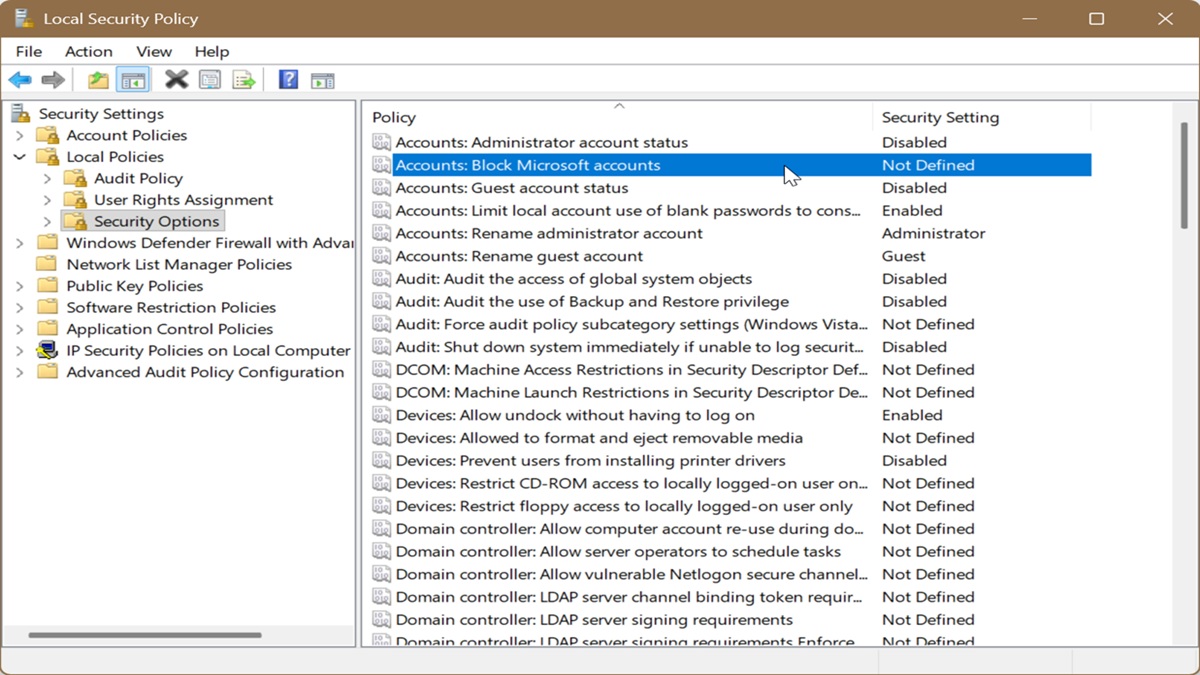The image size is (1200, 675).
Task: Toggle the Show/Hide Console Tree icon
Action: pos(133,80)
